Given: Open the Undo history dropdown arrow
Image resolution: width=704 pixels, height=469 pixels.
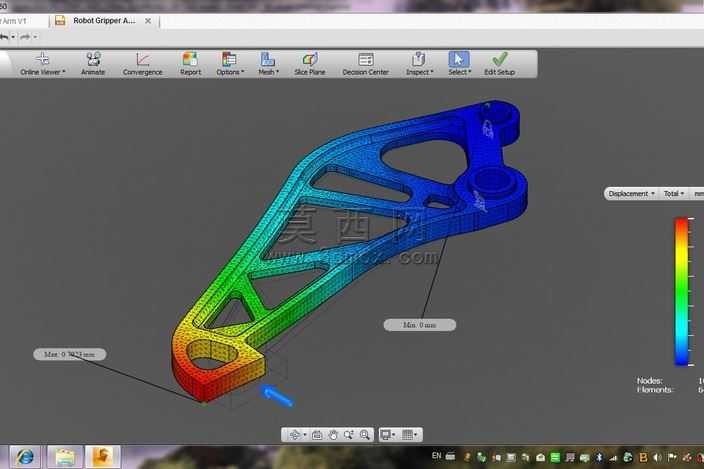Looking at the screenshot, I should (13, 37).
